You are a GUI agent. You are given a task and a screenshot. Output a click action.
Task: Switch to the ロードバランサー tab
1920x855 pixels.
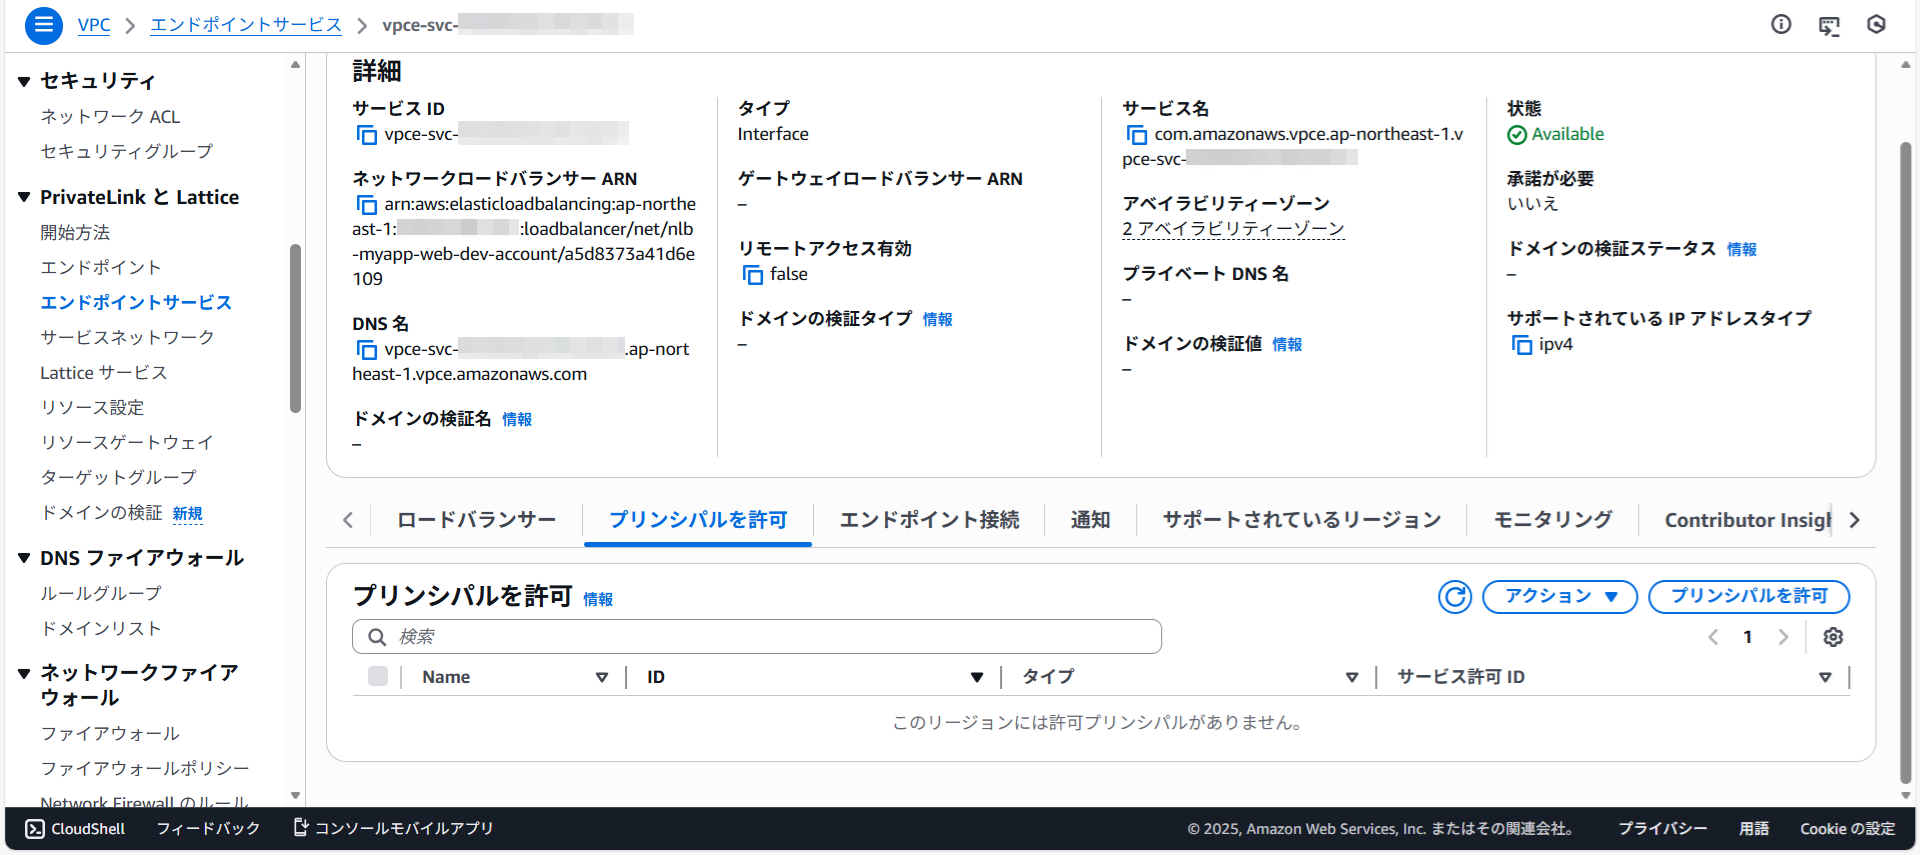[476, 520]
